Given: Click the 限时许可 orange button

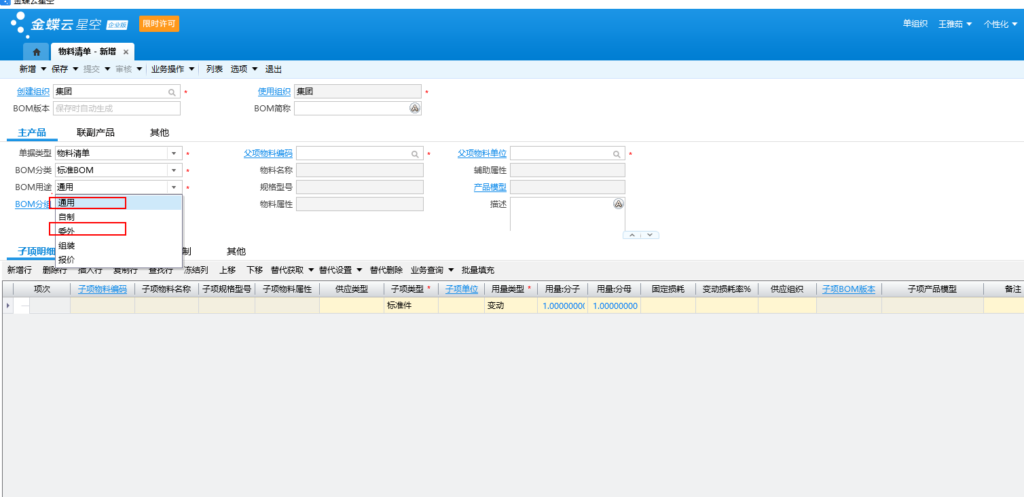Looking at the screenshot, I should (x=159, y=24).
